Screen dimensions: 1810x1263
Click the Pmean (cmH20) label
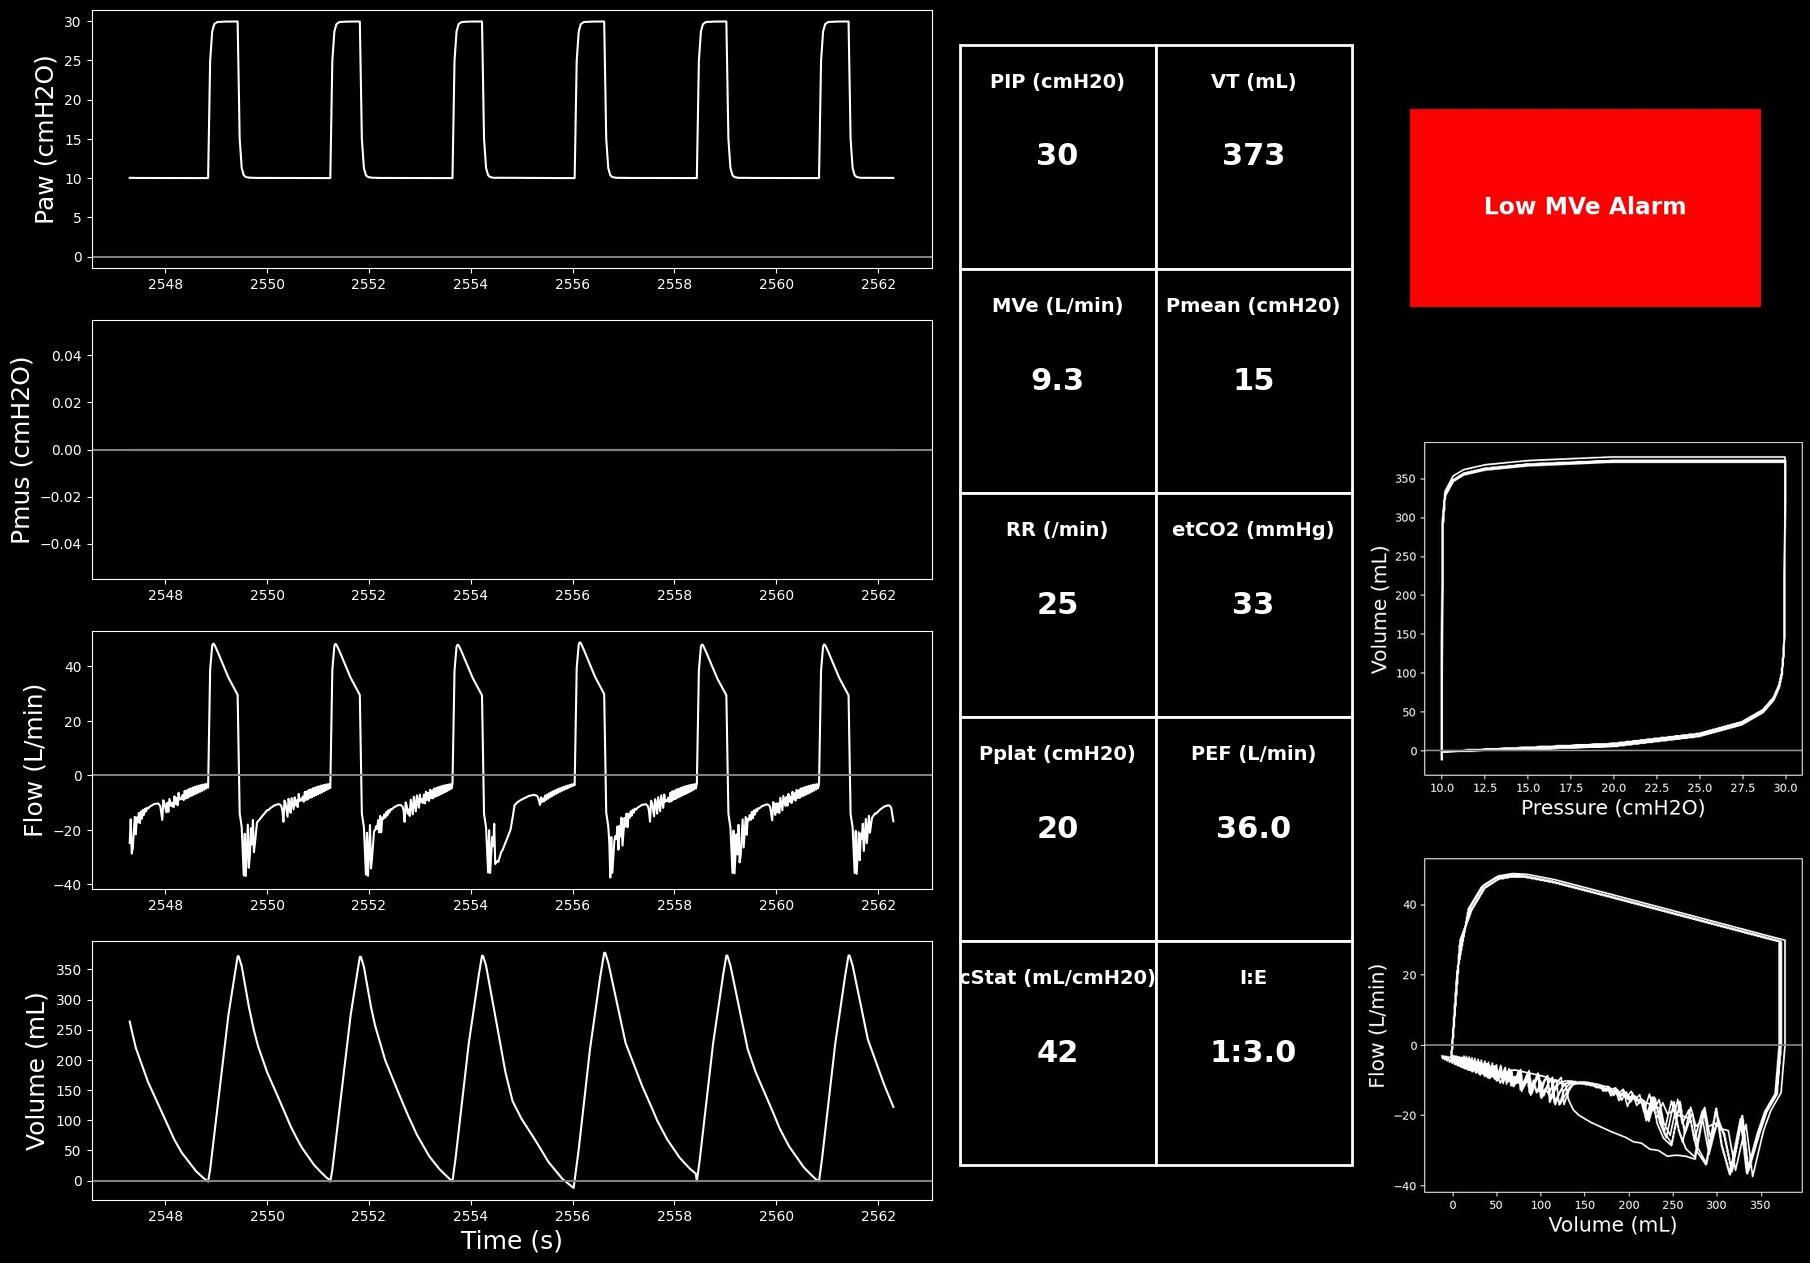tap(1253, 306)
